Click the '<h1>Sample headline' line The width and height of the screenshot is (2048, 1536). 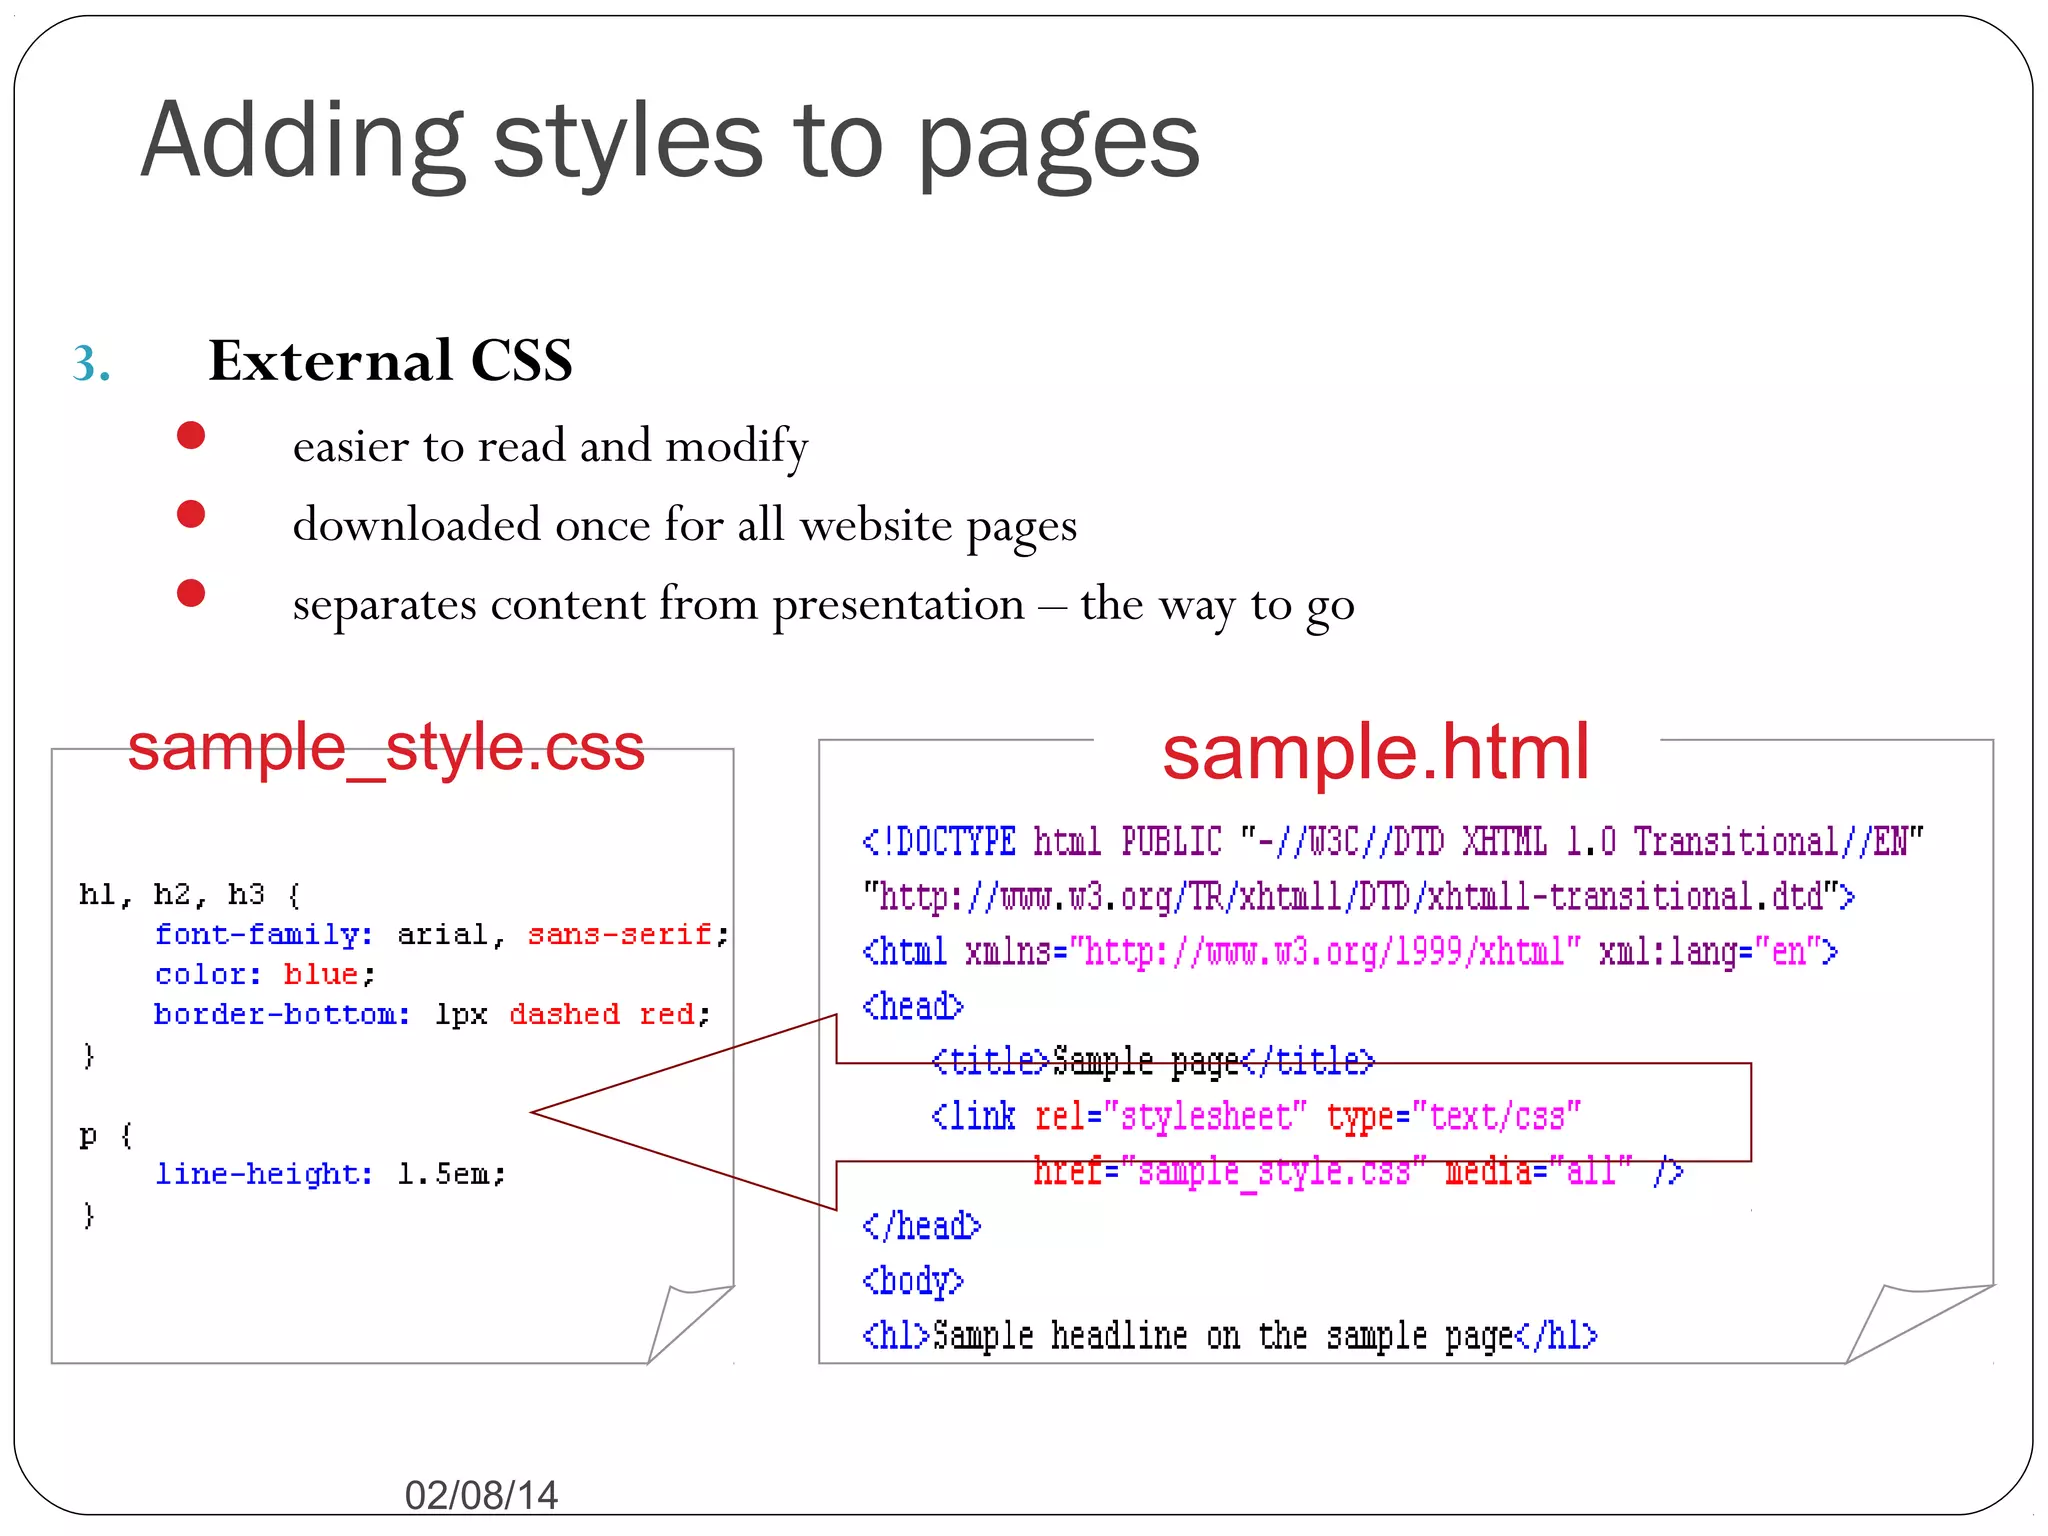tap(1230, 1336)
